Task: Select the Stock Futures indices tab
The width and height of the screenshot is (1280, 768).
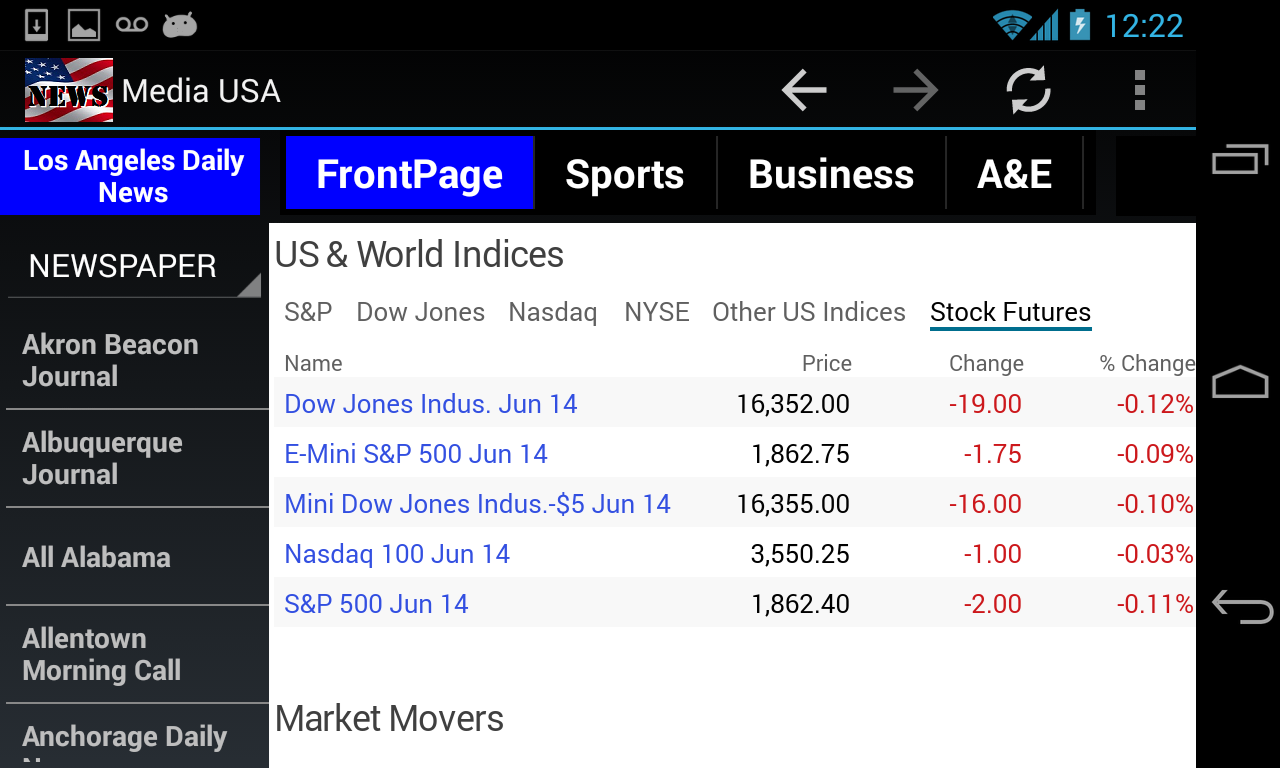Action: tap(1010, 313)
